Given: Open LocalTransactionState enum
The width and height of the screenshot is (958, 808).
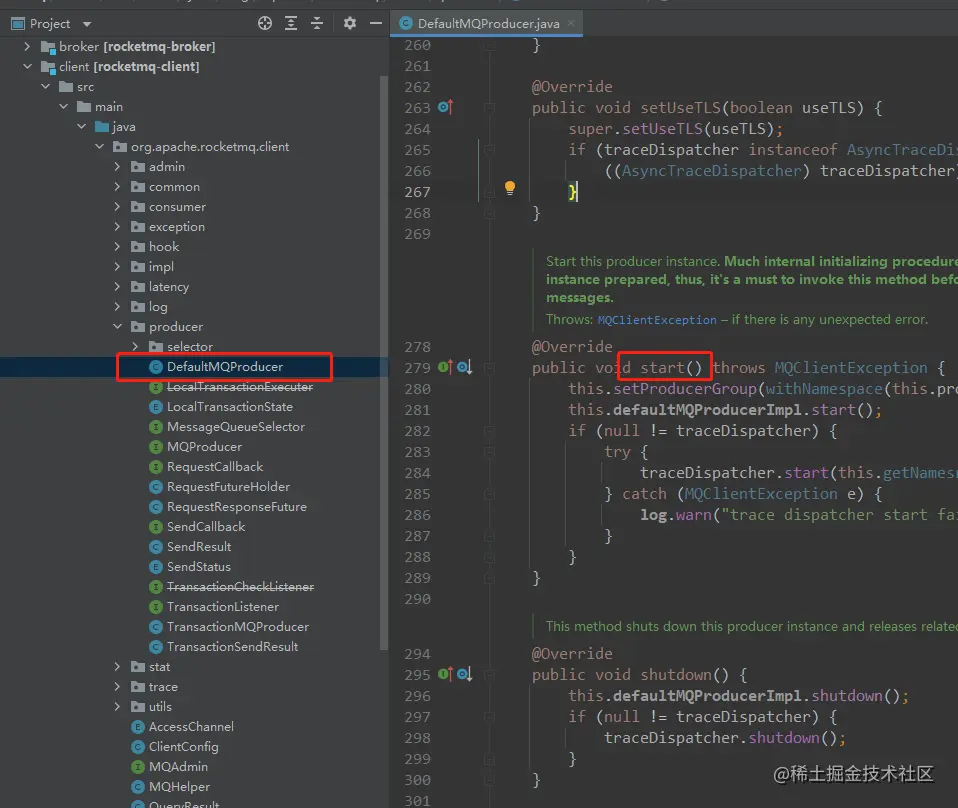Looking at the screenshot, I should [x=221, y=406].
